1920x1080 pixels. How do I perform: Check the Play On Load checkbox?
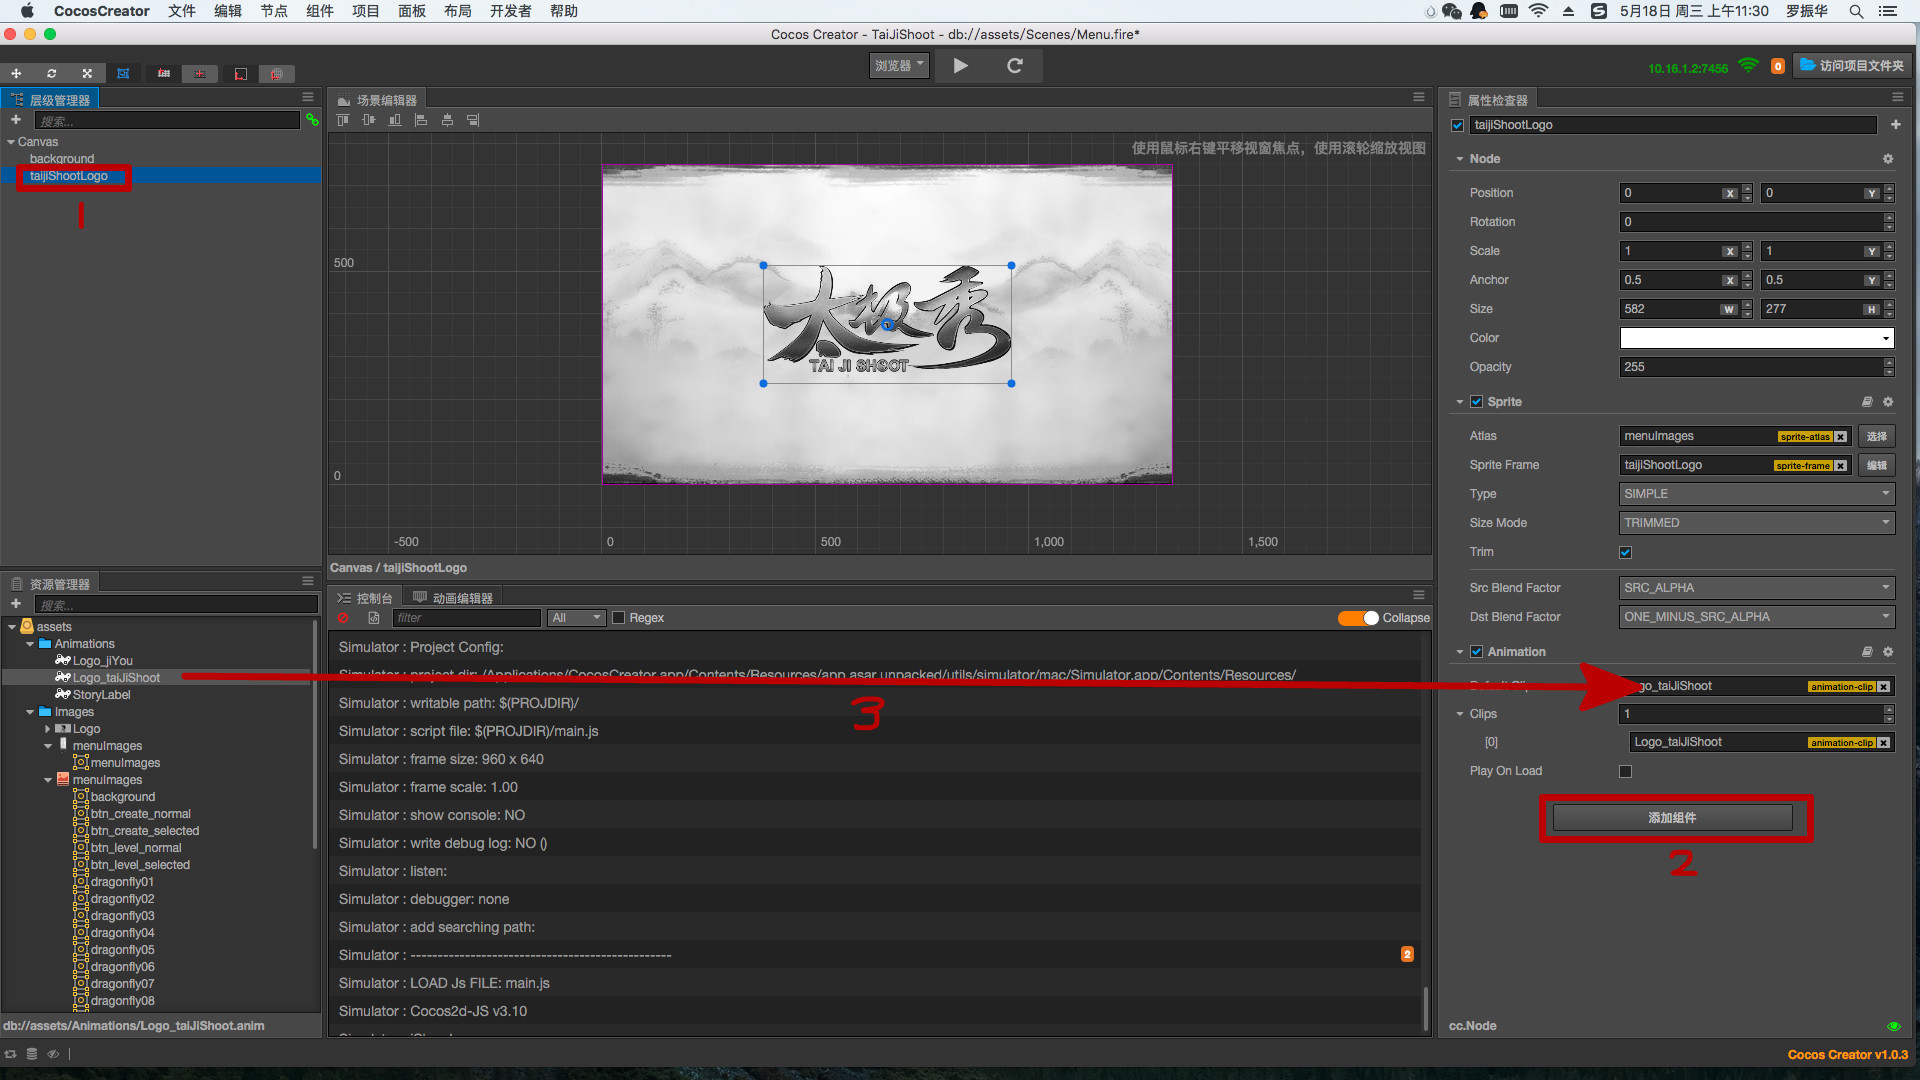click(x=1625, y=771)
